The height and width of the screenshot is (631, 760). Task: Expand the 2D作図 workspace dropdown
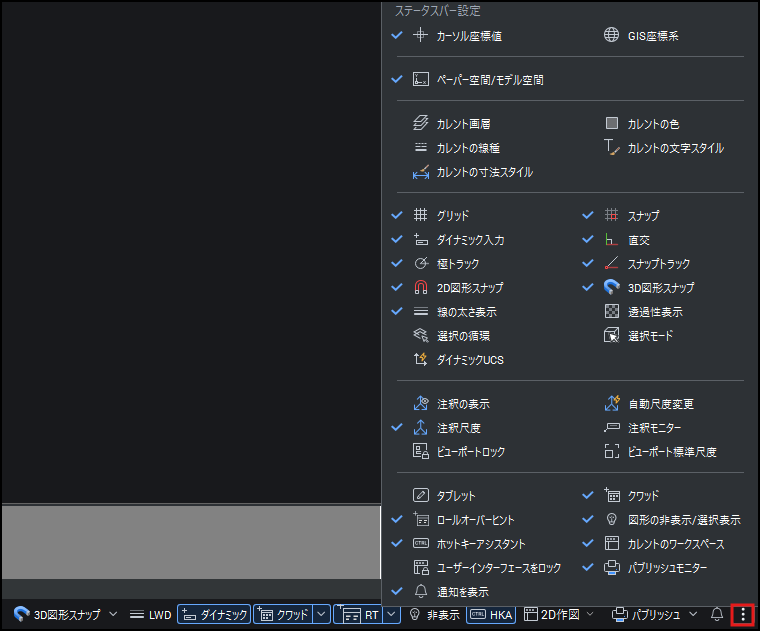pos(590,615)
